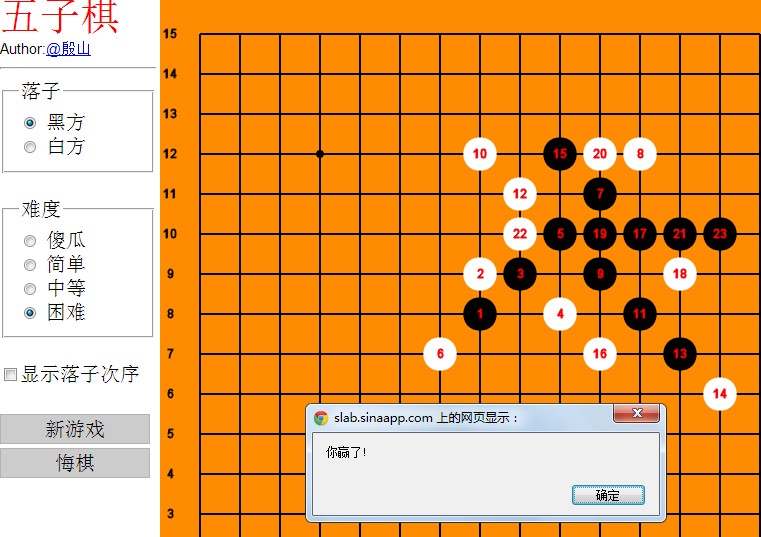Click white stone numbered 8
This screenshot has height=537, width=761.
[640, 154]
